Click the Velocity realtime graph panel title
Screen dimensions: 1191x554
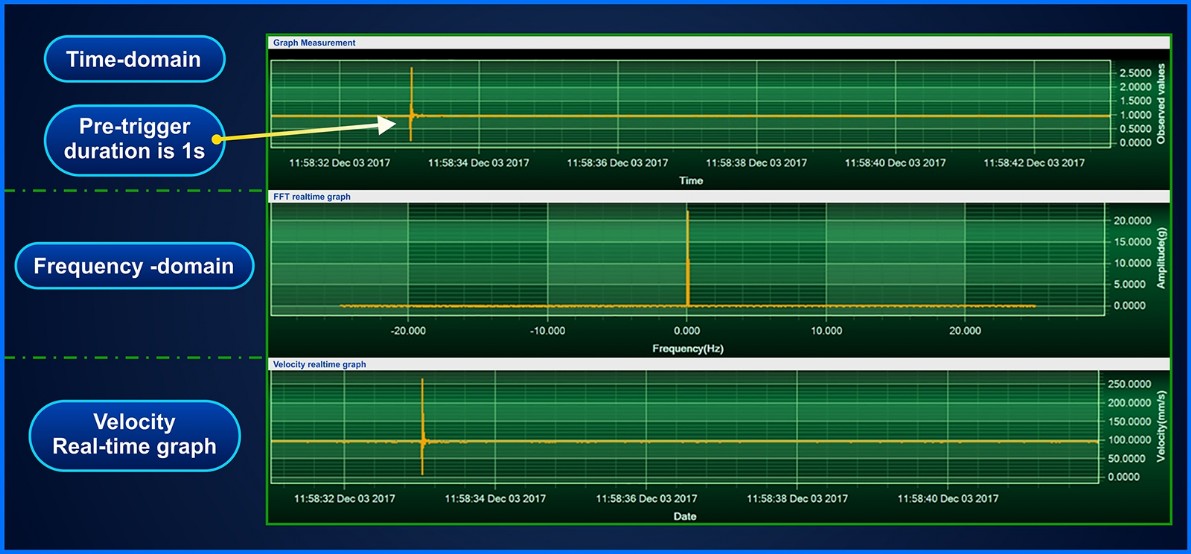click(319, 364)
